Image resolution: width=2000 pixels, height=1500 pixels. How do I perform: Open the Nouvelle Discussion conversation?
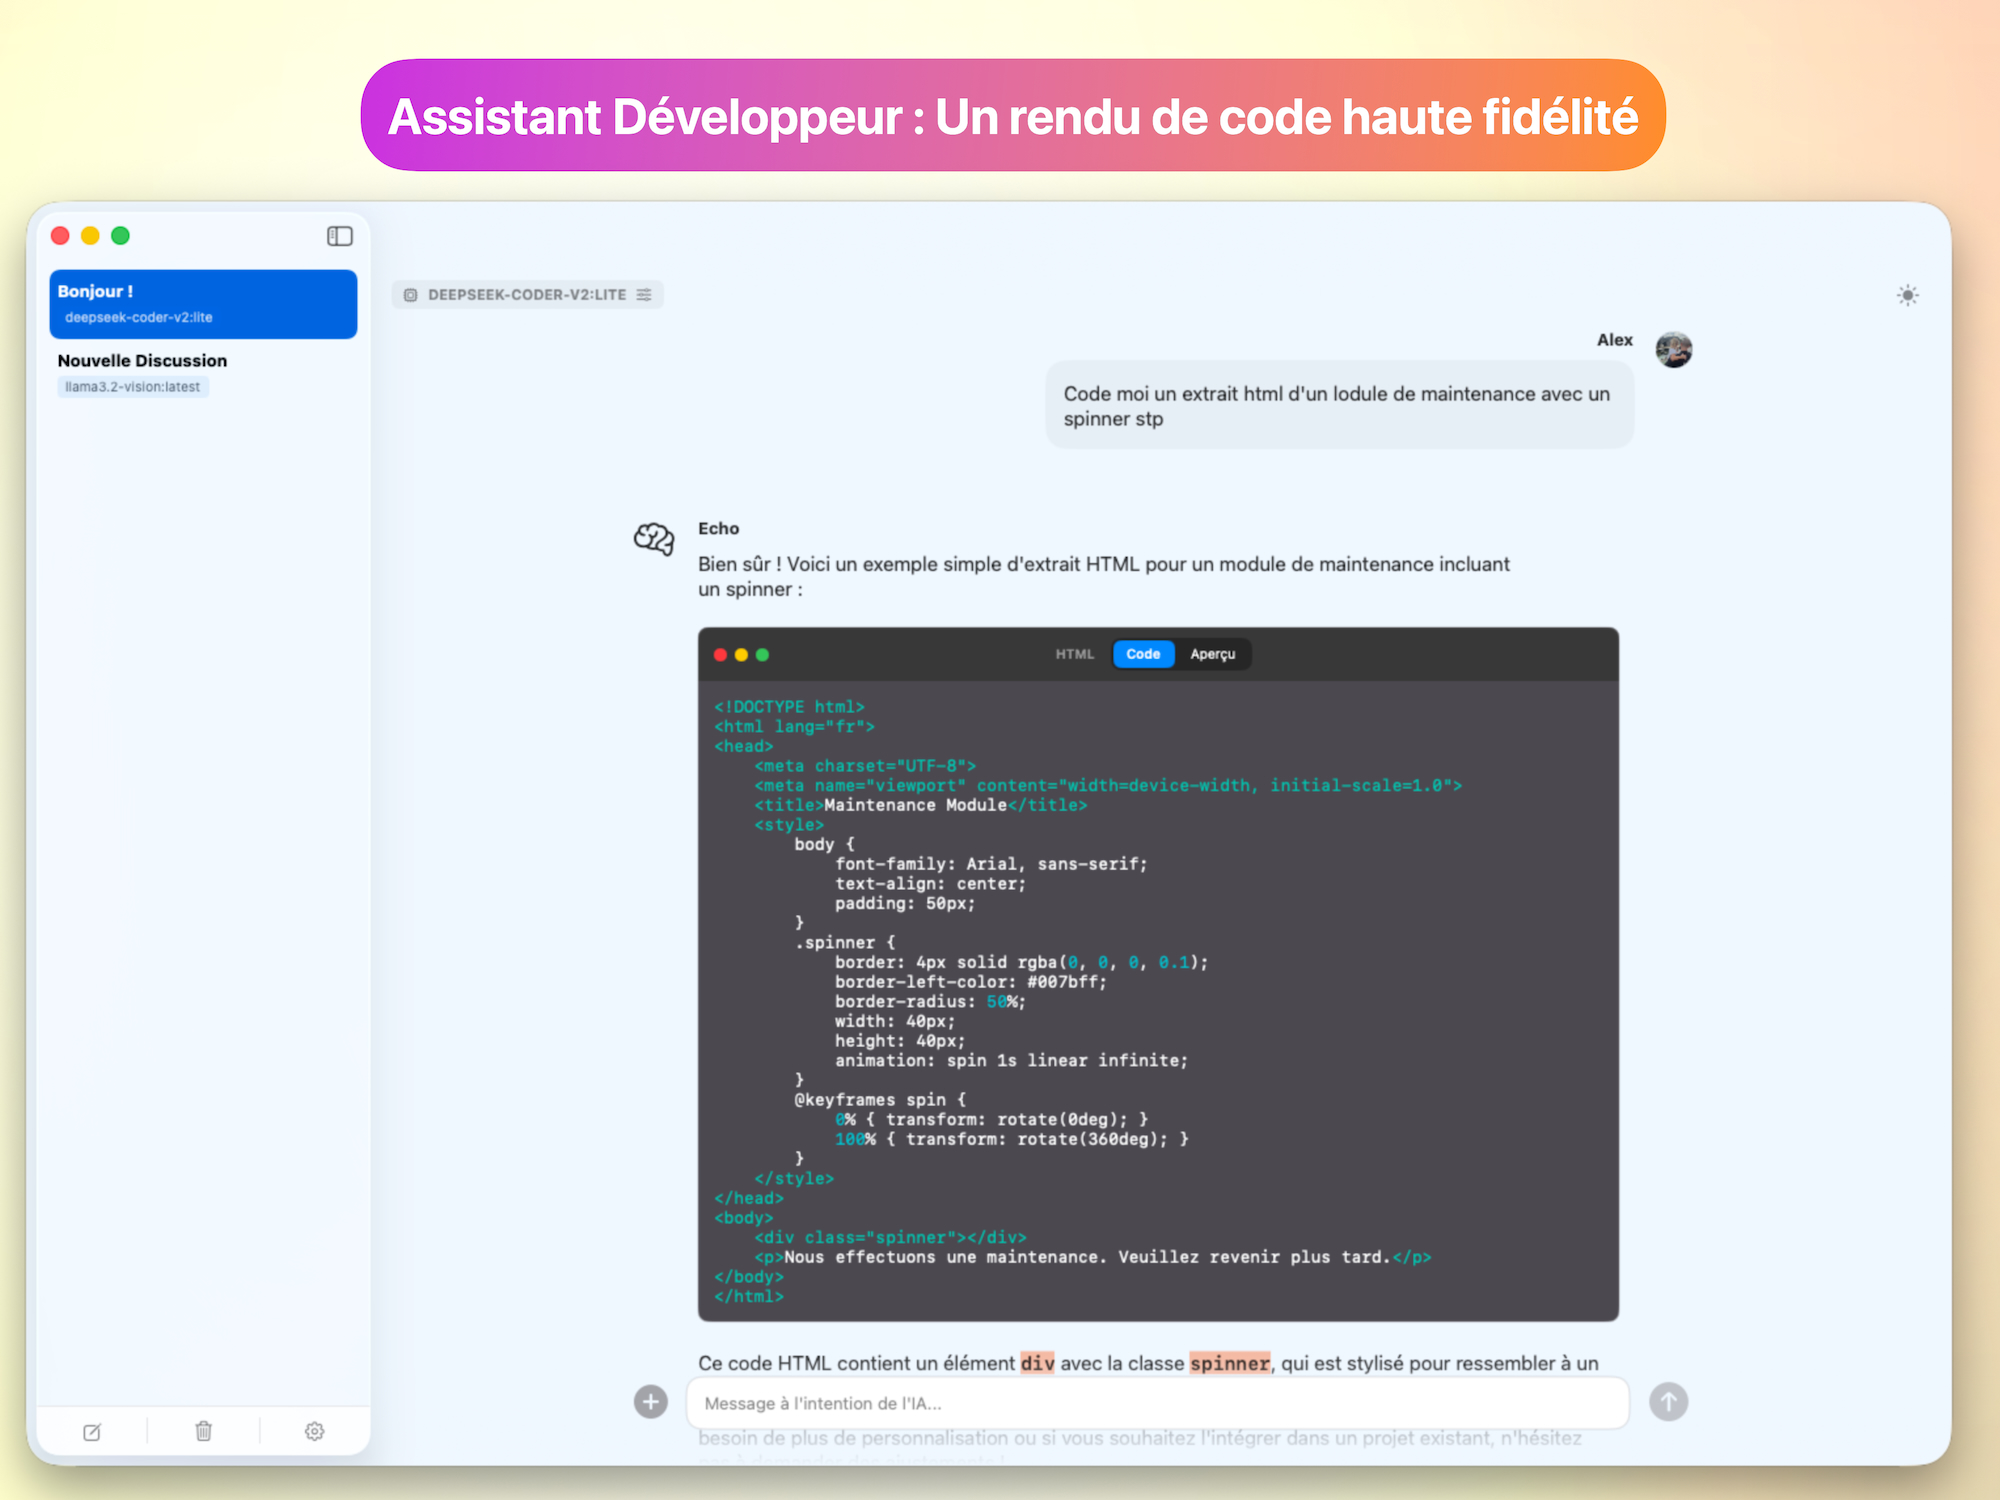203,373
